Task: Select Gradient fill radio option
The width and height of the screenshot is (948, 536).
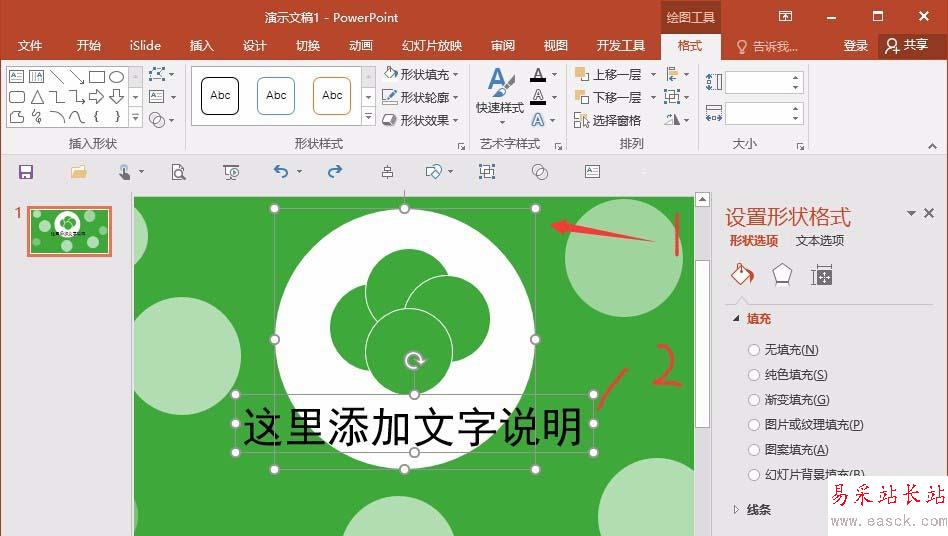Action: (753, 399)
